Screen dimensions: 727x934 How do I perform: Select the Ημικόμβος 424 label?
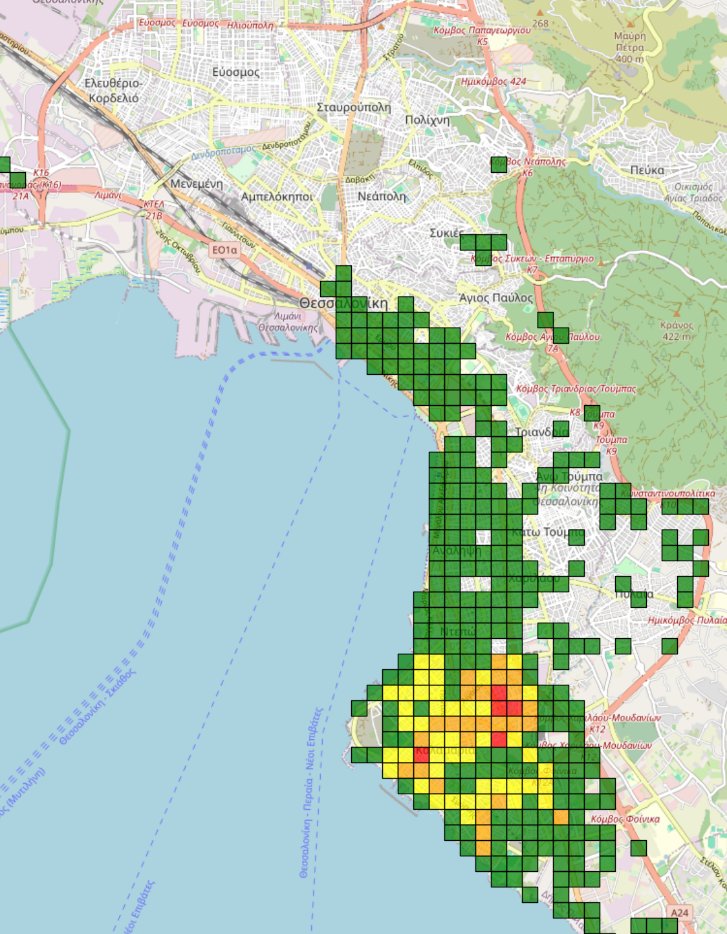click(x=493, y=81)
